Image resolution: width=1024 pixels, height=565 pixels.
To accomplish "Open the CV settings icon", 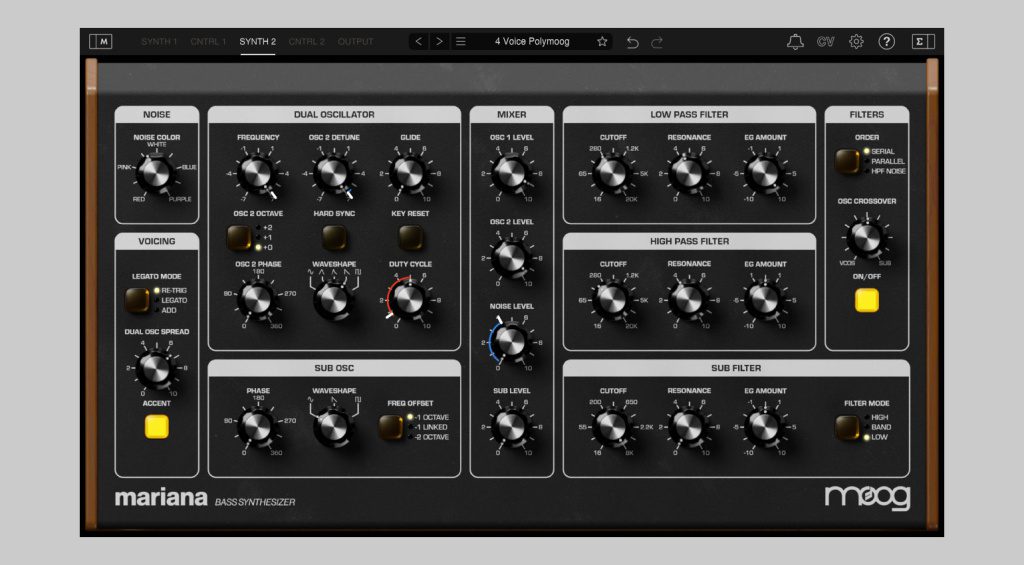I will [825, 42].
